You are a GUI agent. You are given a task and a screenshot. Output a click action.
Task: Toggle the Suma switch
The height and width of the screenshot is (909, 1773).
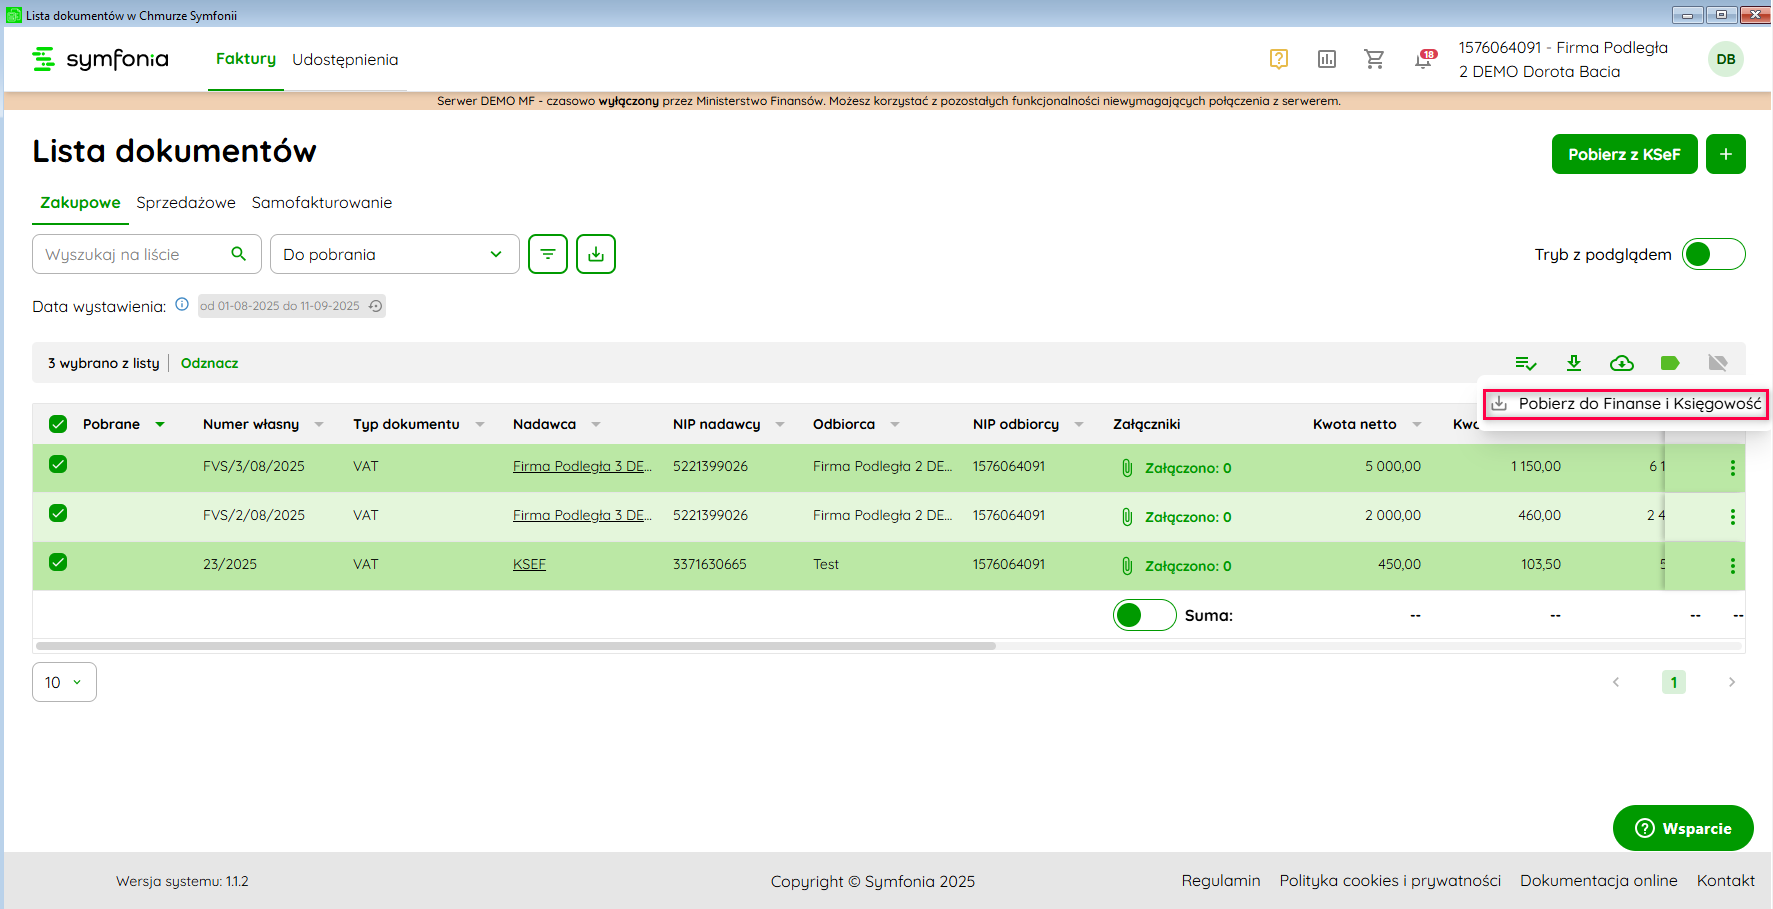pyautogui.click(x=1144, y=615)
